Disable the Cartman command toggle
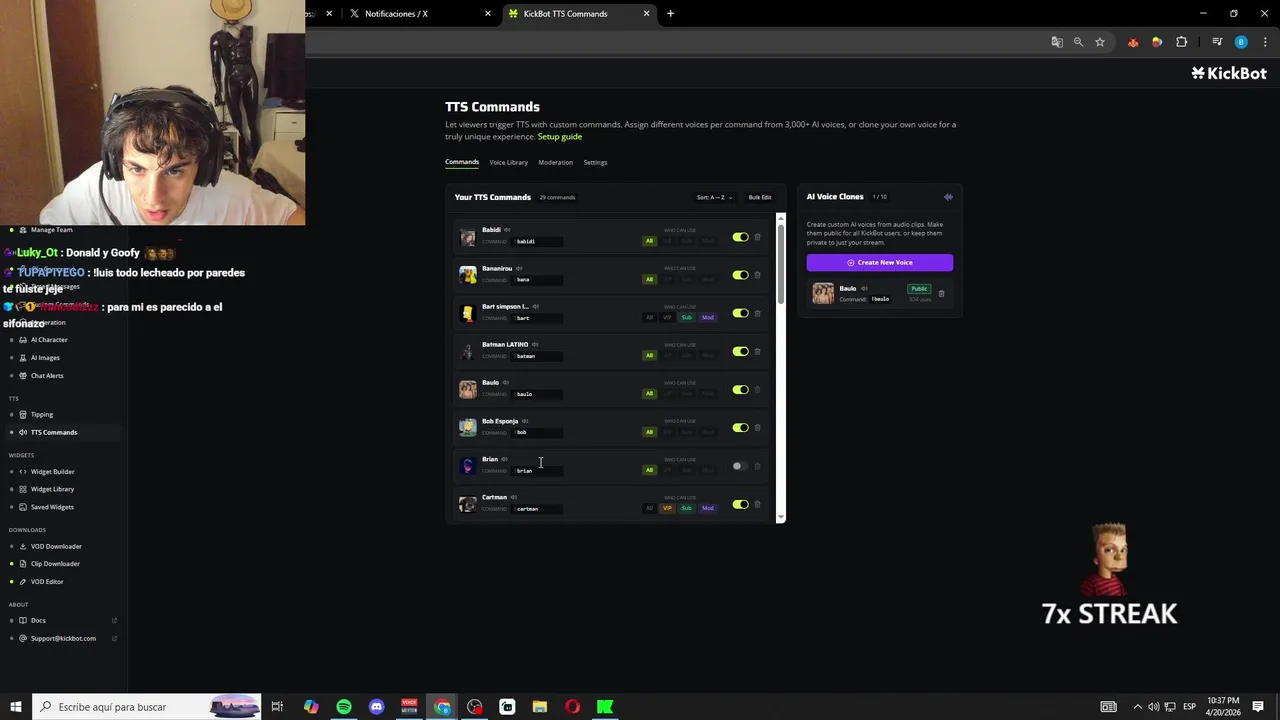The height and width of the screenshot is (720, 1280). (x=740, y=504)
